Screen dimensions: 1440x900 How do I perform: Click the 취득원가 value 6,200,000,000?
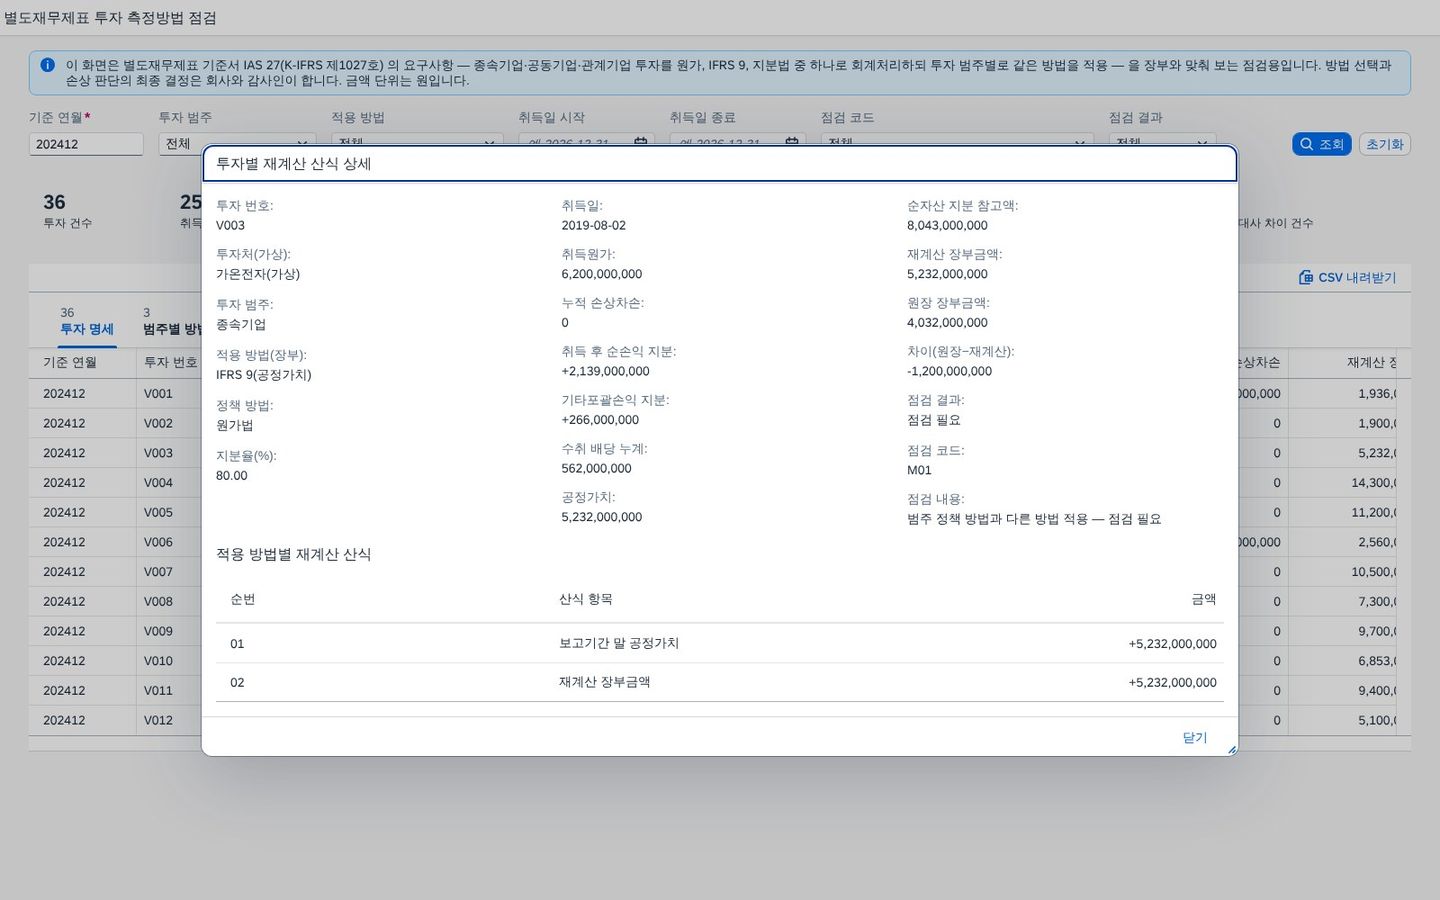[x=602, y=274]
